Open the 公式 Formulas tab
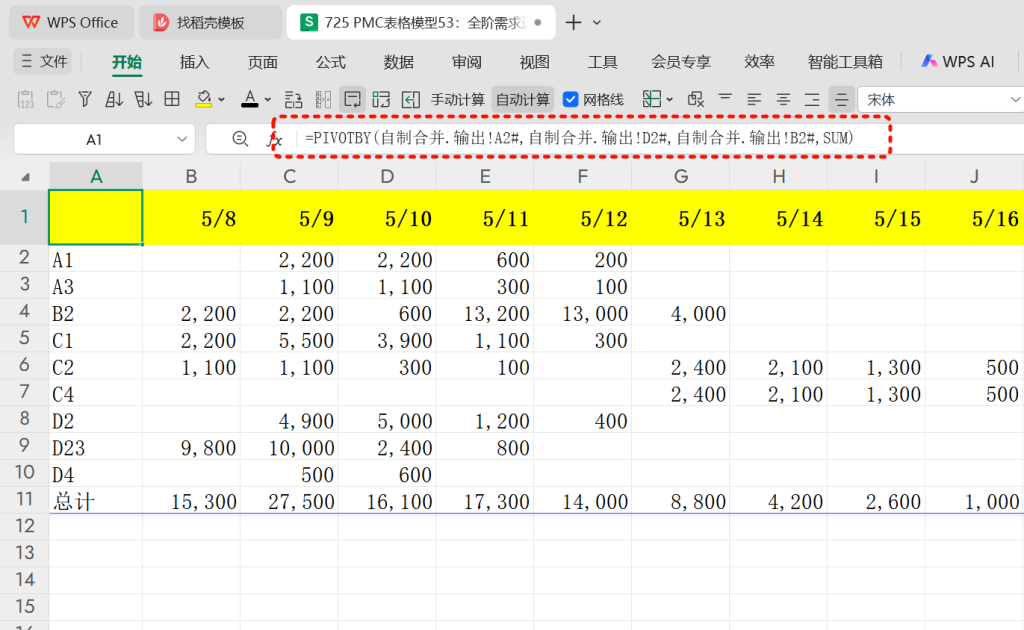Image resolution: width=1024 pixels, height=630 pixels. [330, 62]
